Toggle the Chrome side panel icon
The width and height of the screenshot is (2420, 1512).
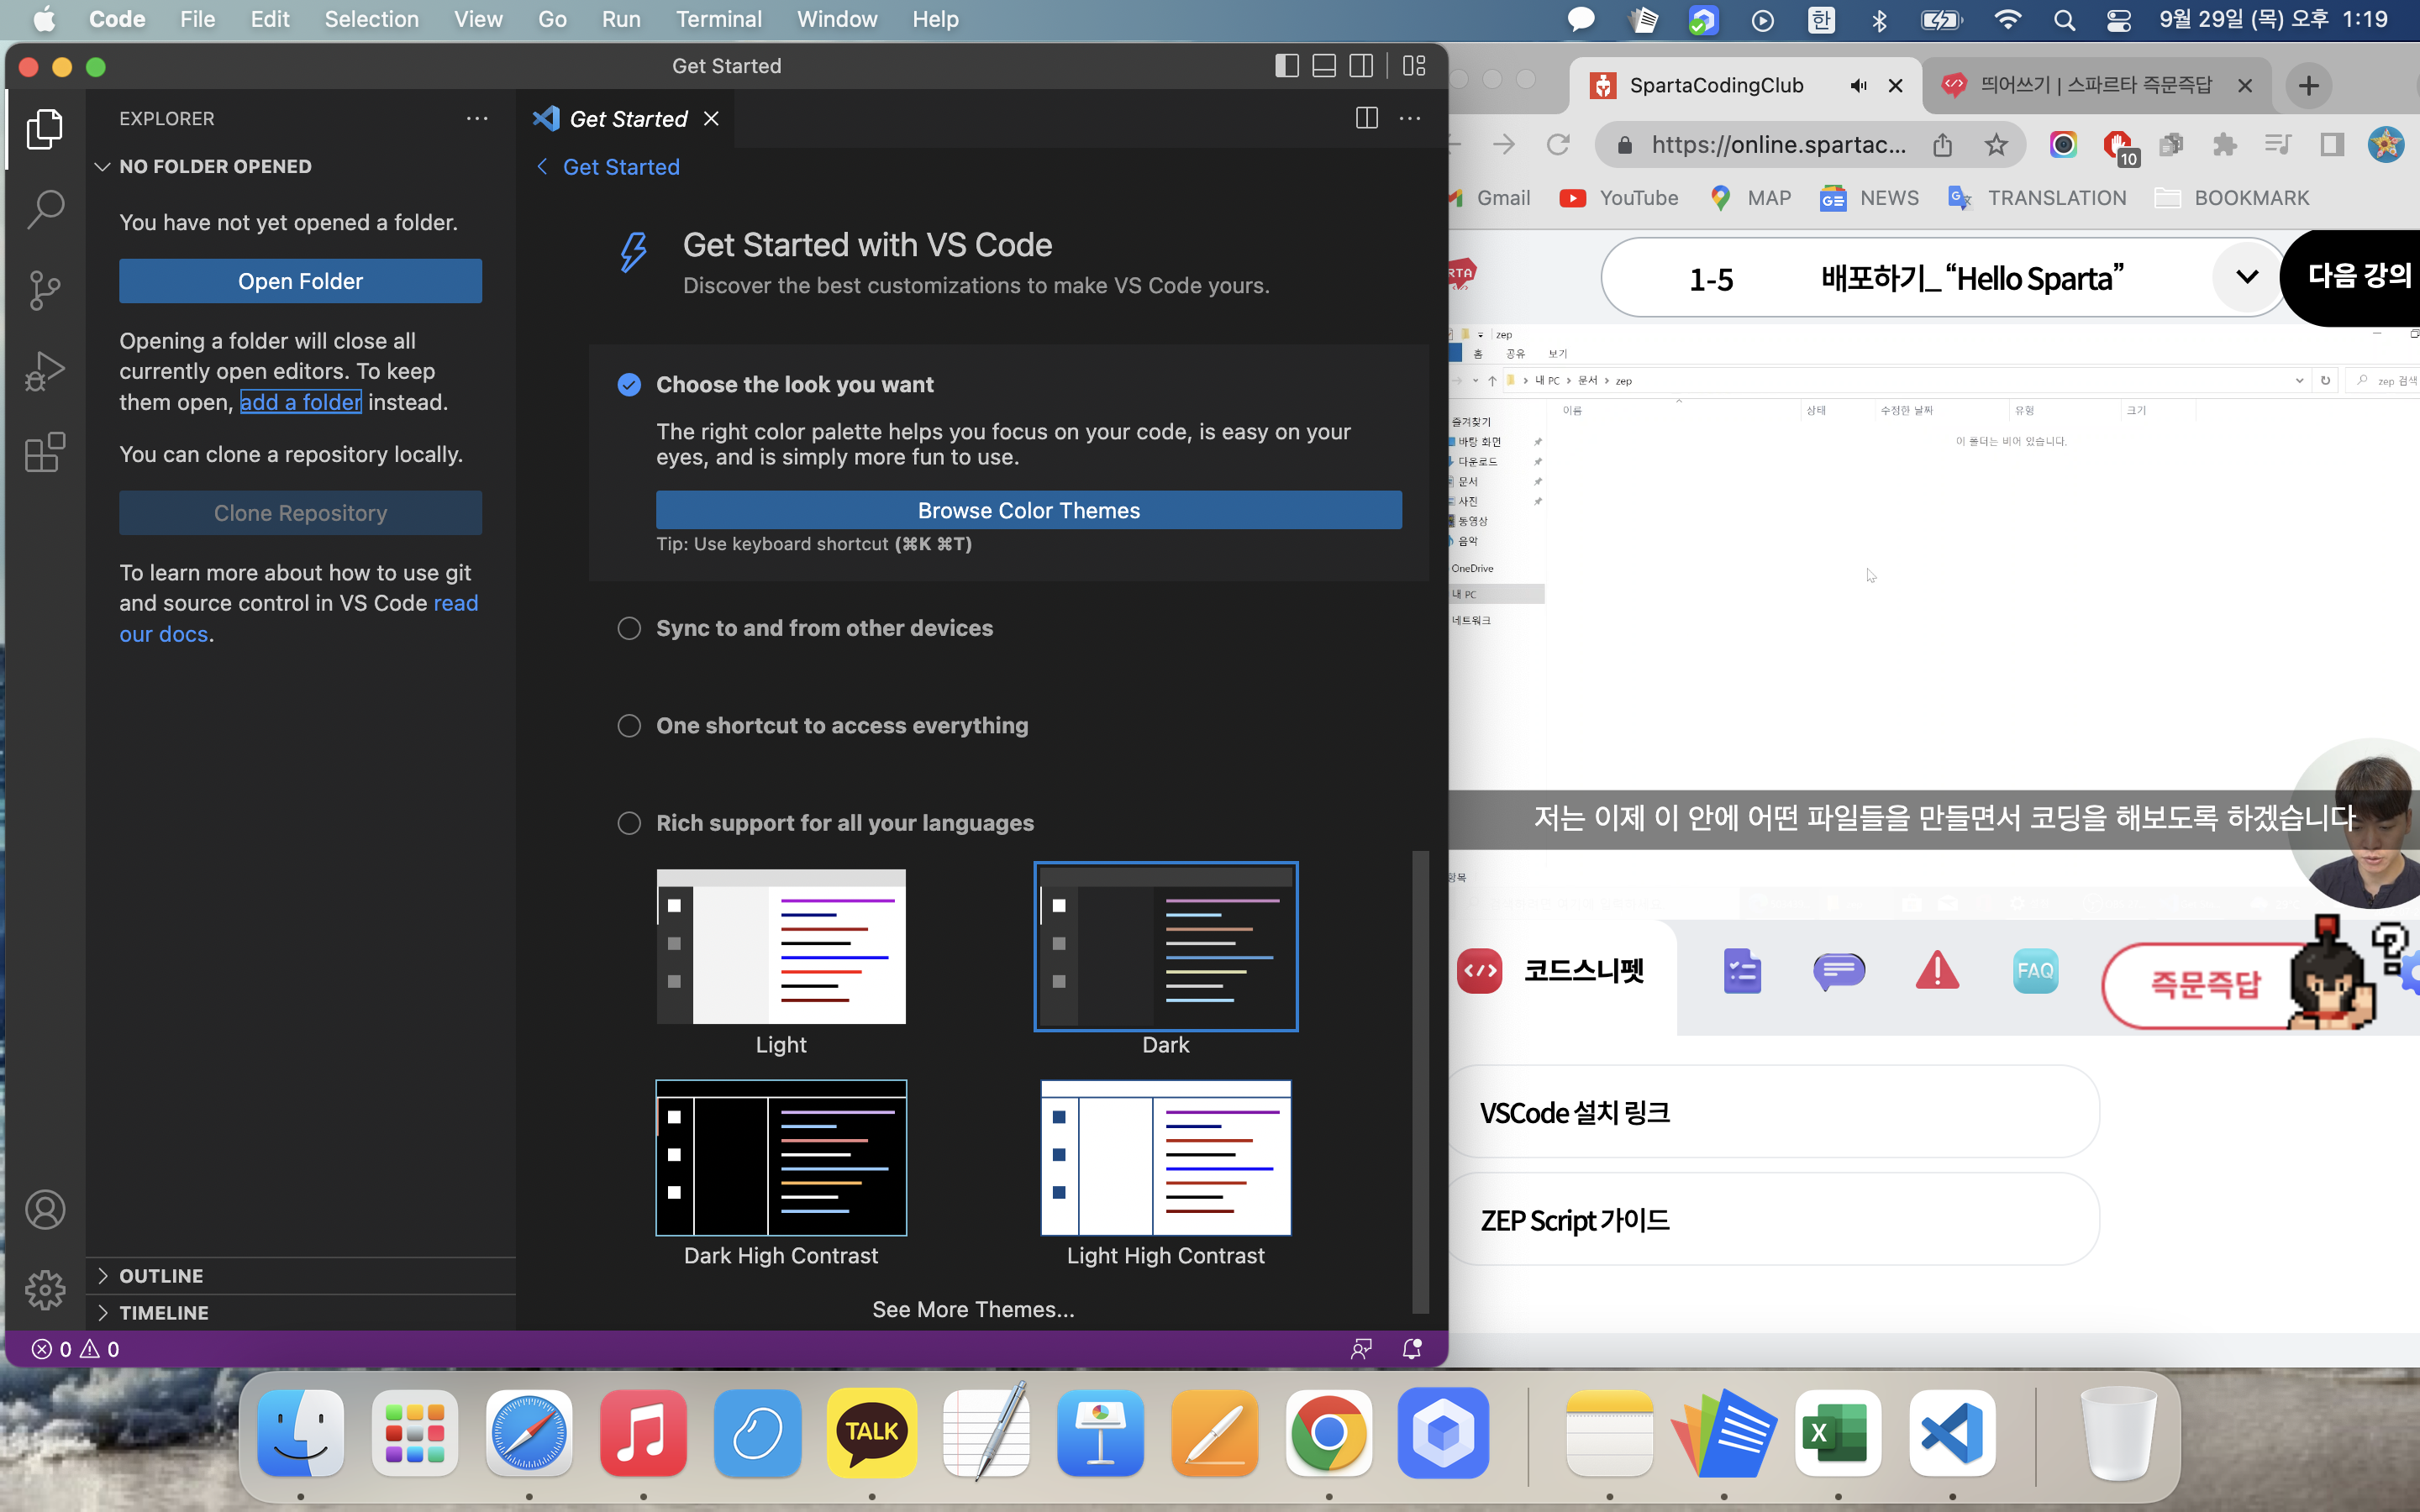click(2332, 145)
